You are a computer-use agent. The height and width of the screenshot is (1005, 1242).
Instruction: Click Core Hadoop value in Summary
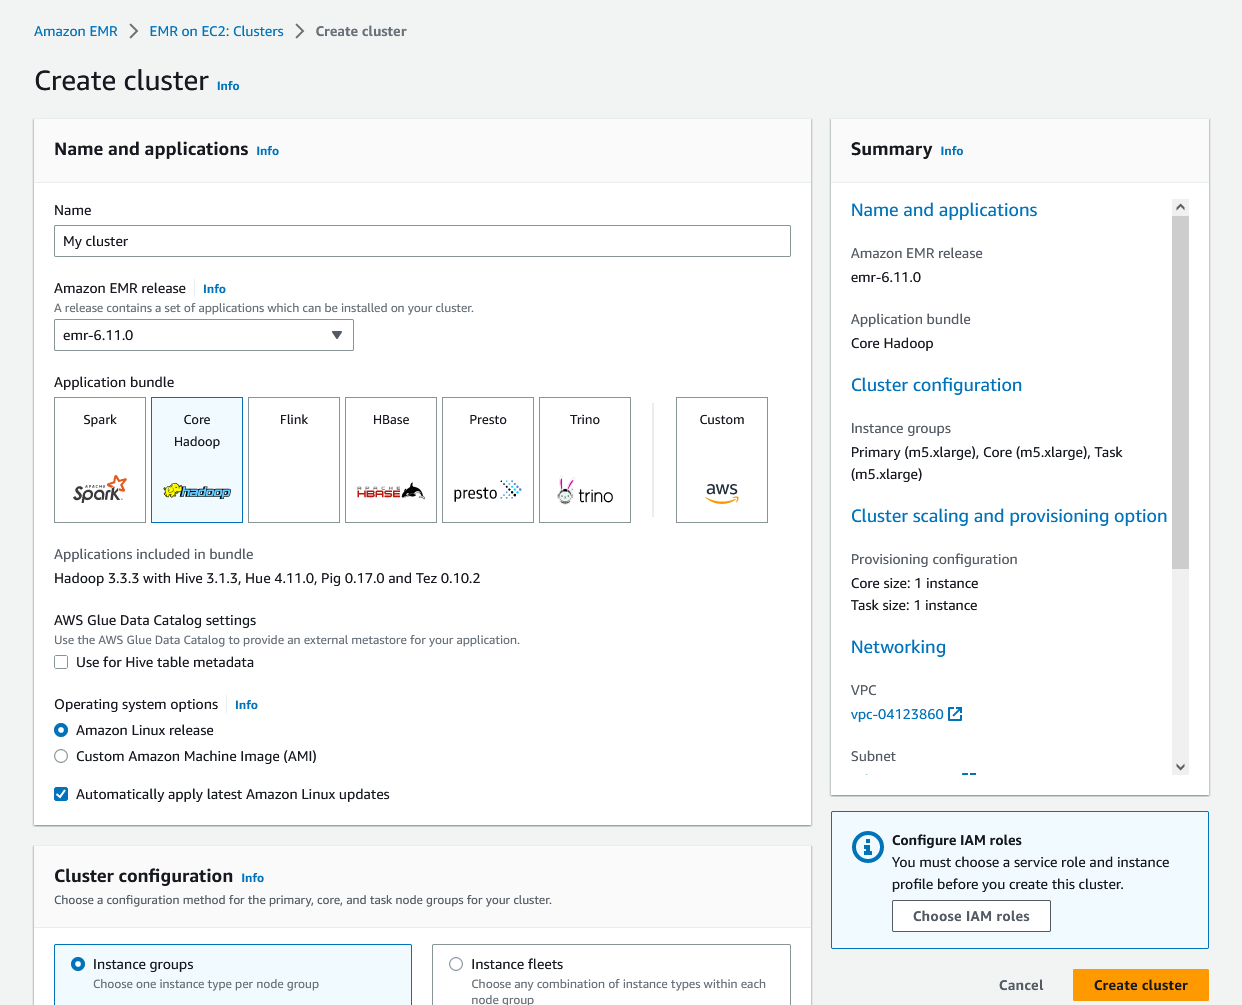[892, 343]
